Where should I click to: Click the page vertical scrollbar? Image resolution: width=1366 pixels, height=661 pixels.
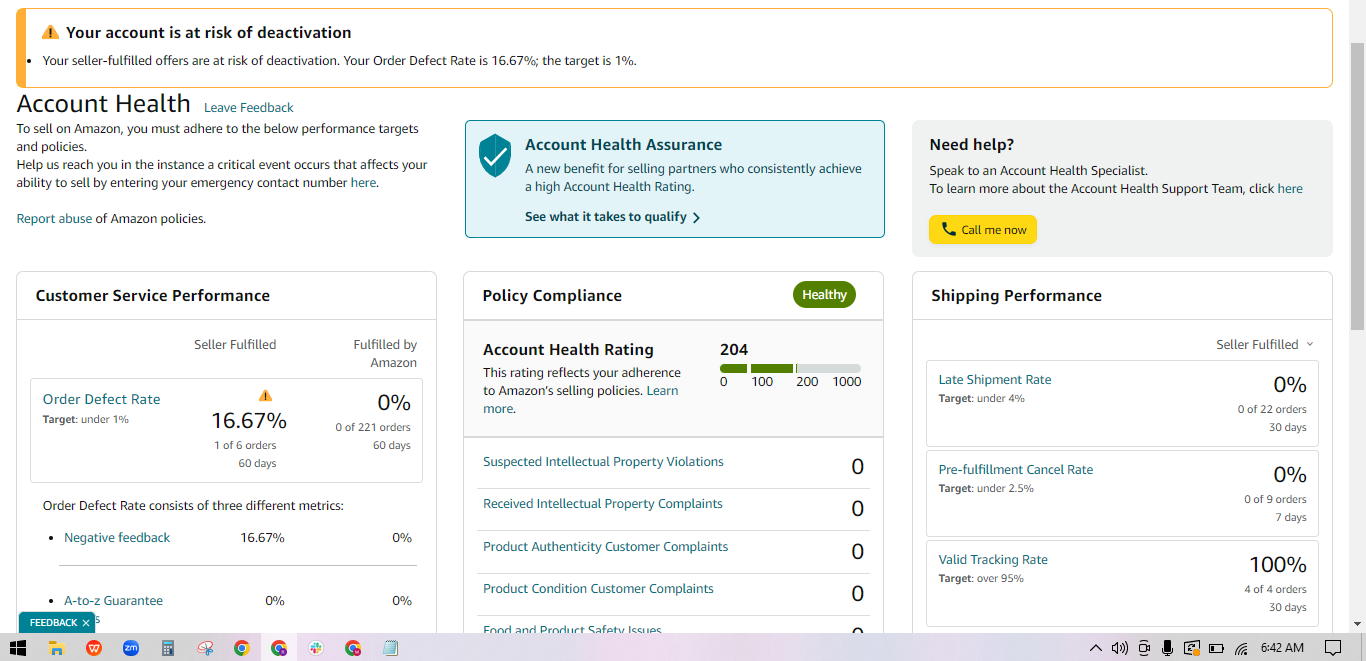[x=1357, y=187]
